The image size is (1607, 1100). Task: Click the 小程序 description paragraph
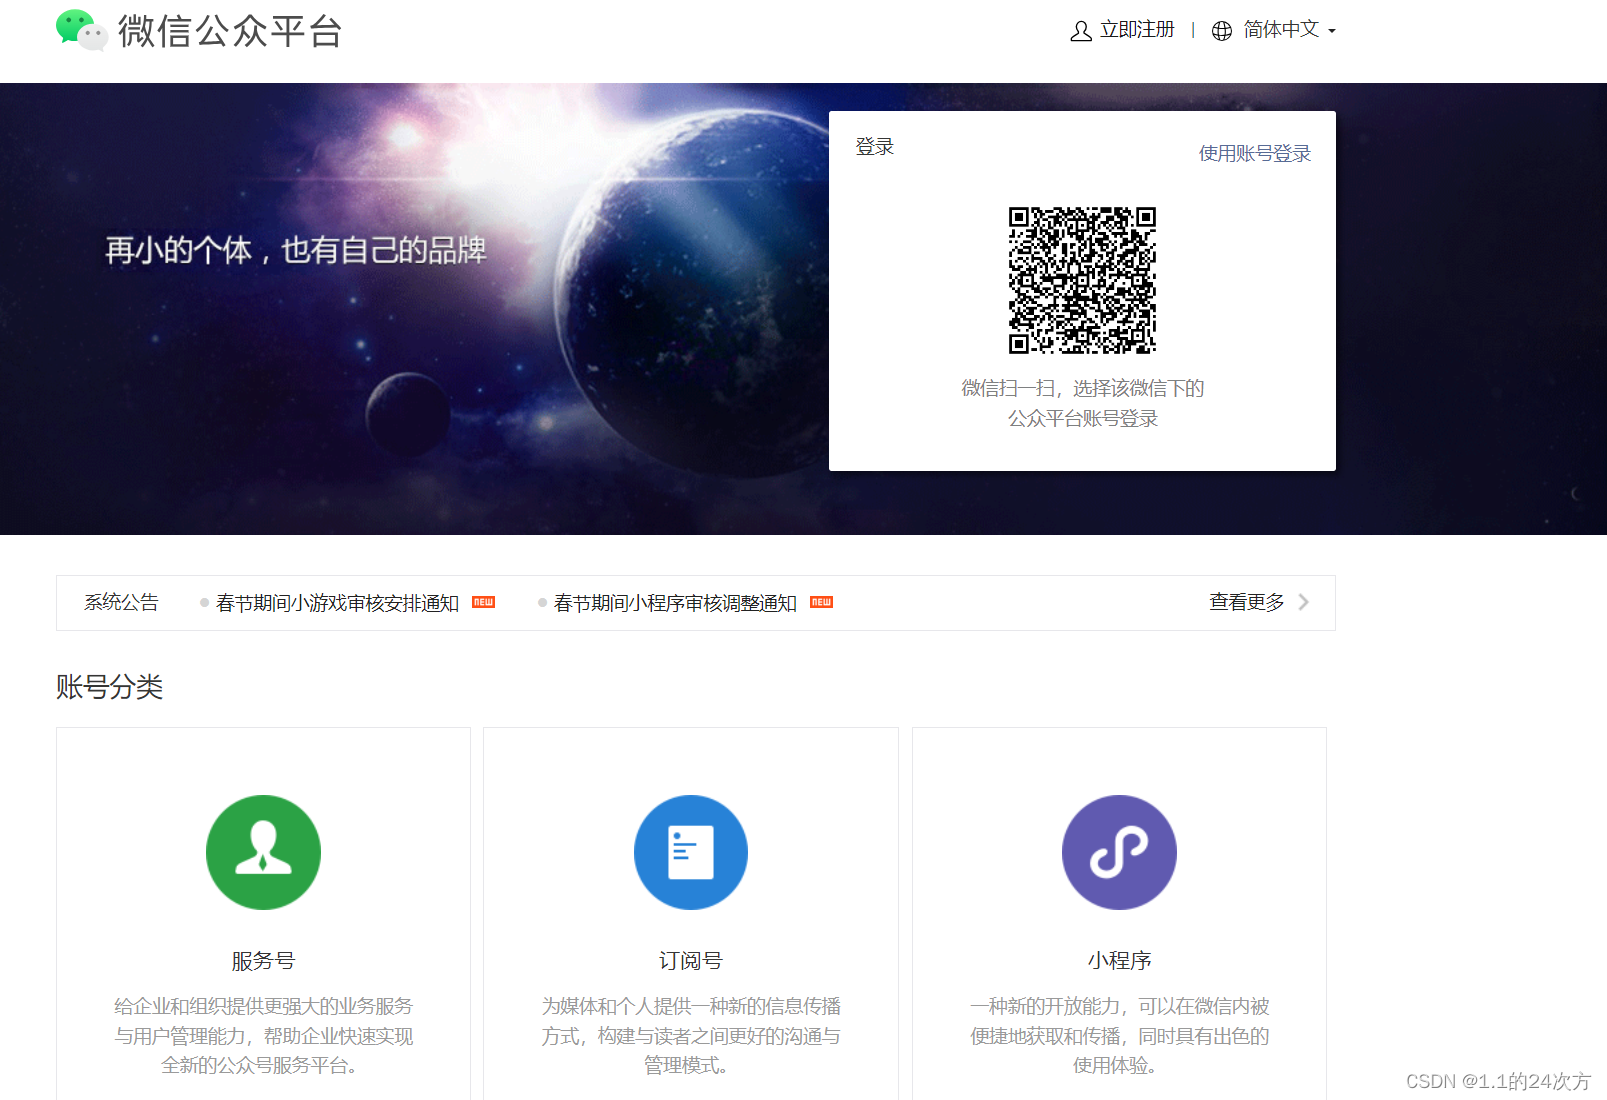(x=1119, y=1036)
